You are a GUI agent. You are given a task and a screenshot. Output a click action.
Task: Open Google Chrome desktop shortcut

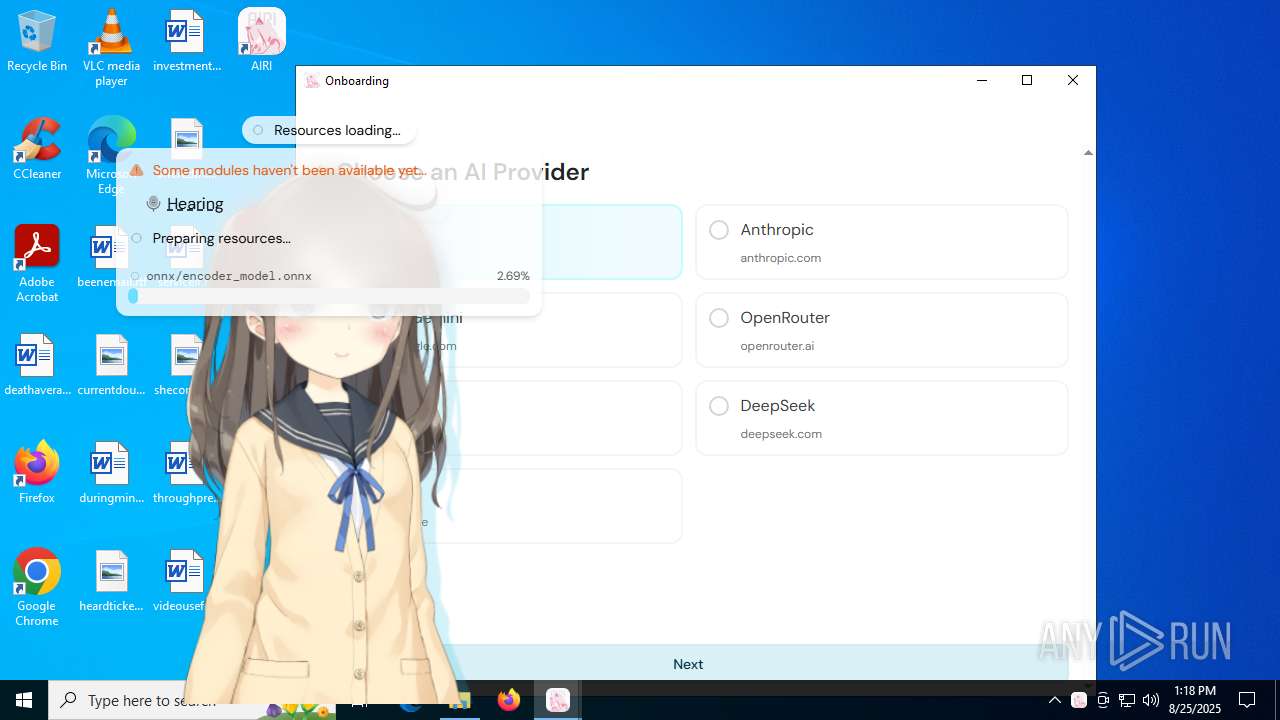coord(37,588)
